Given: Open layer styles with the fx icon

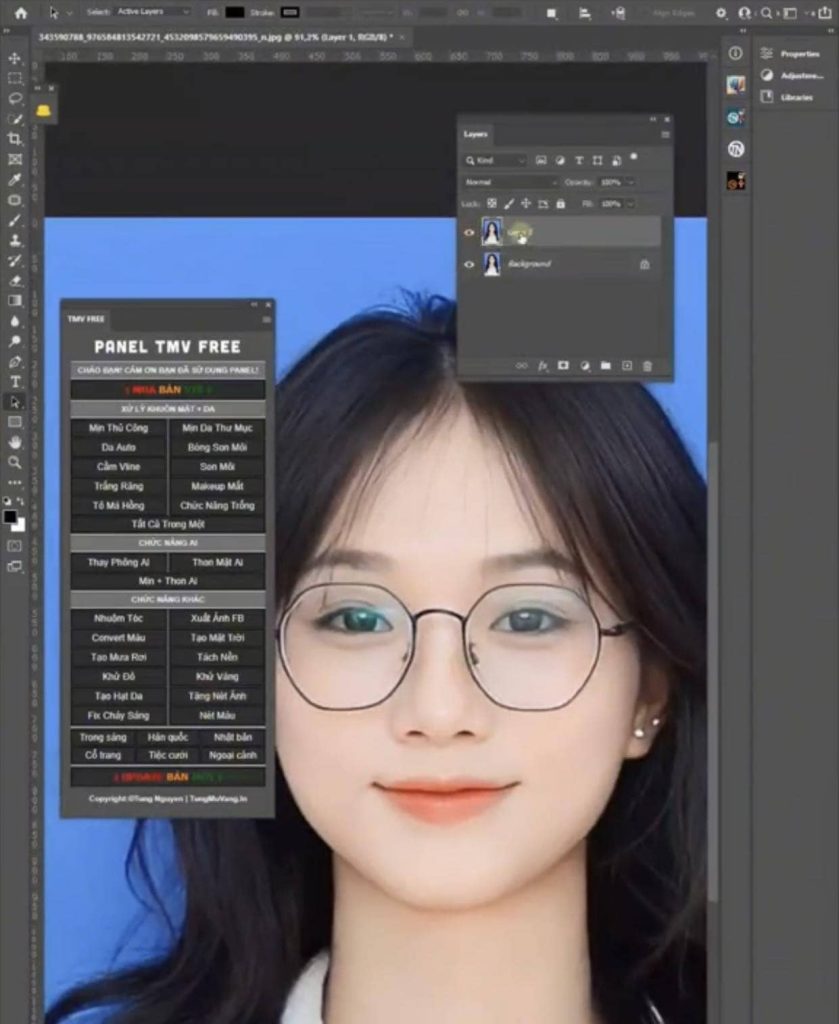Looking at the screenshot, I should 541,367.
